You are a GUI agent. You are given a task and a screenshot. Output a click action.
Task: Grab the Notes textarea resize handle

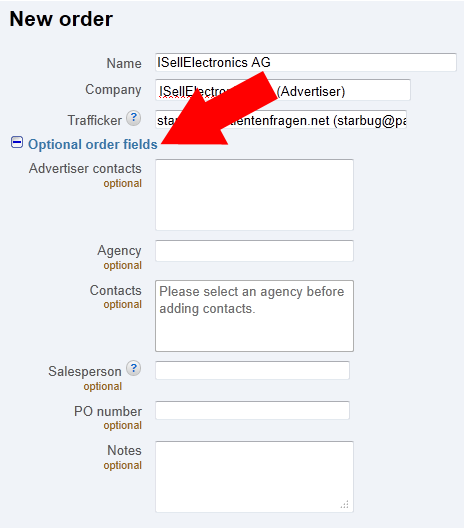pyautogui.click(x=344, y=504)
